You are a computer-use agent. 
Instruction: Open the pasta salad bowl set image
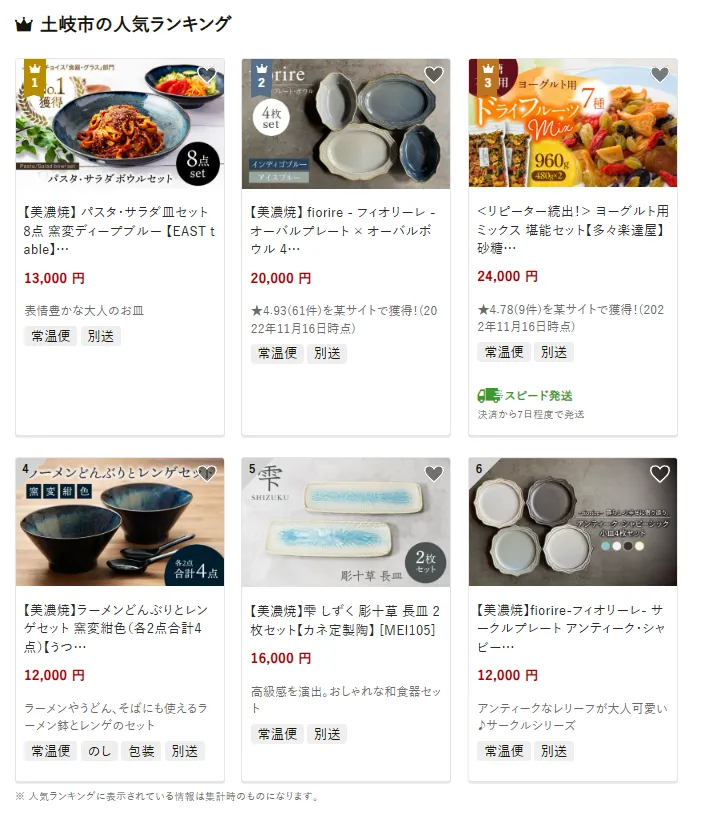tap(120, 123)
